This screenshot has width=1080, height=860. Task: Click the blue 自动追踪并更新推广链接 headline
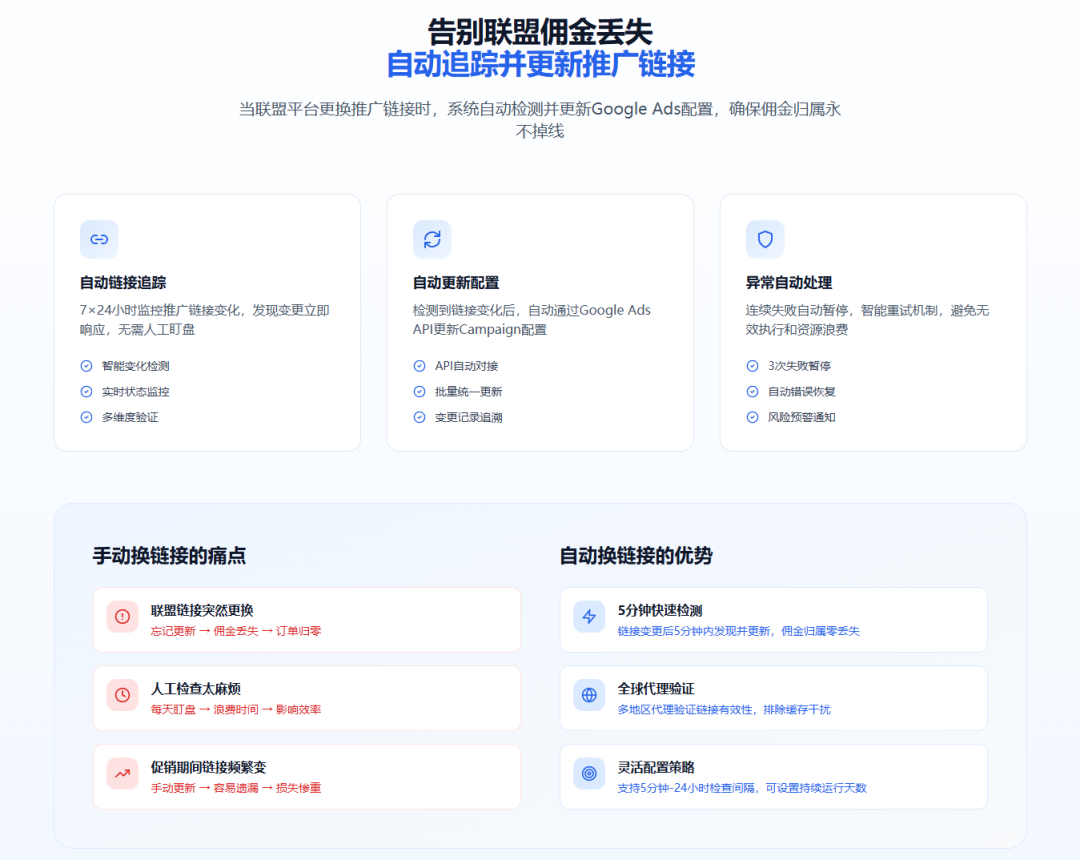[x=540, y=65]
